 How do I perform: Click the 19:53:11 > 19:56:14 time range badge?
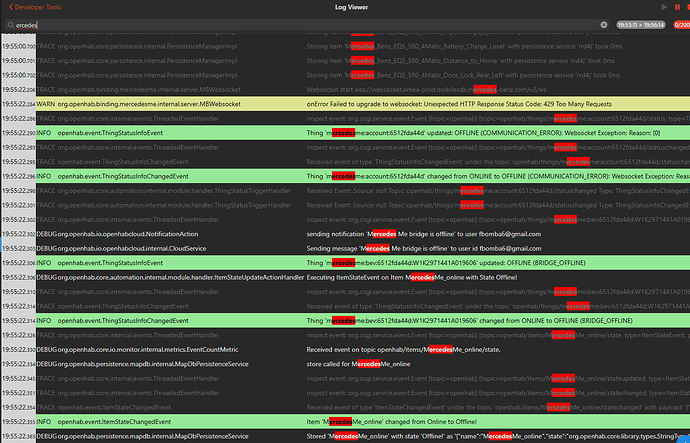pyautogui.click(x=641, y=25)
